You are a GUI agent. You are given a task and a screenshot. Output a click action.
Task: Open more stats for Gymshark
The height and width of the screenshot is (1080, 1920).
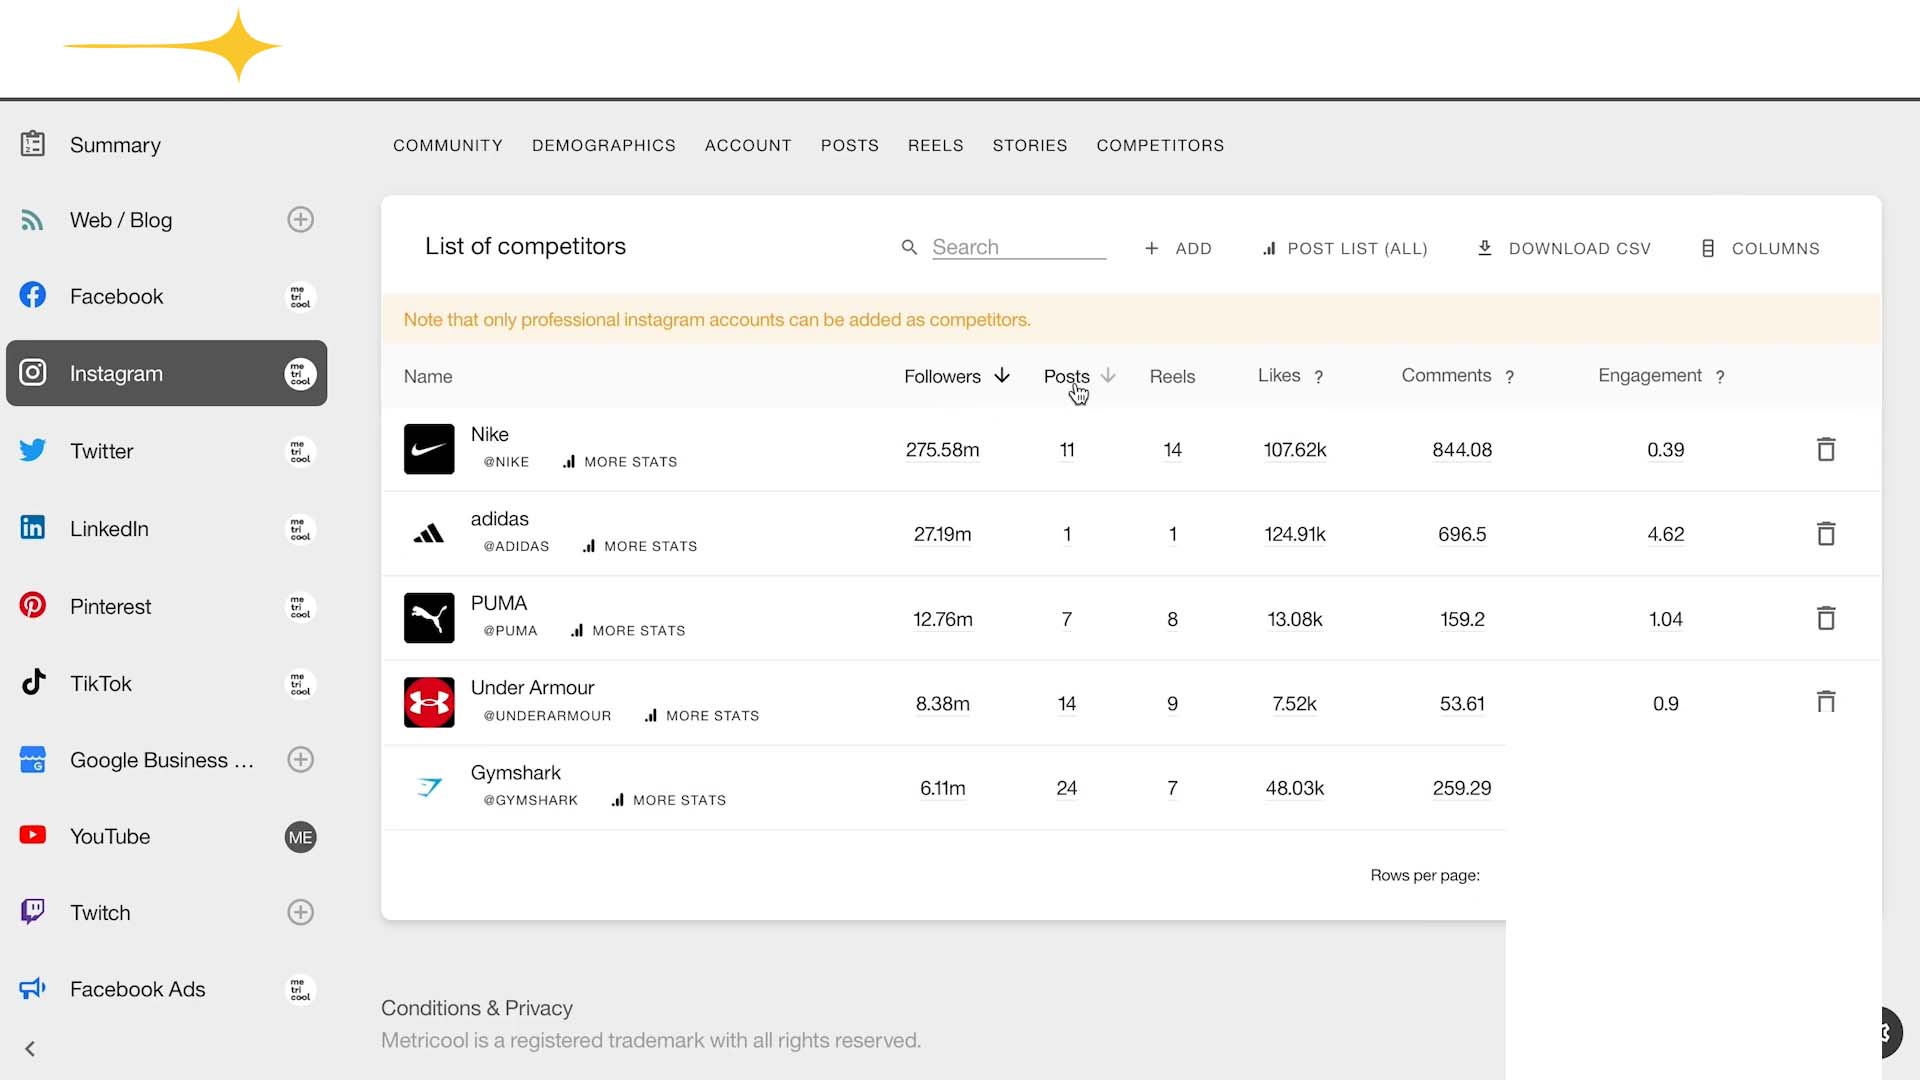pos(669,800)
